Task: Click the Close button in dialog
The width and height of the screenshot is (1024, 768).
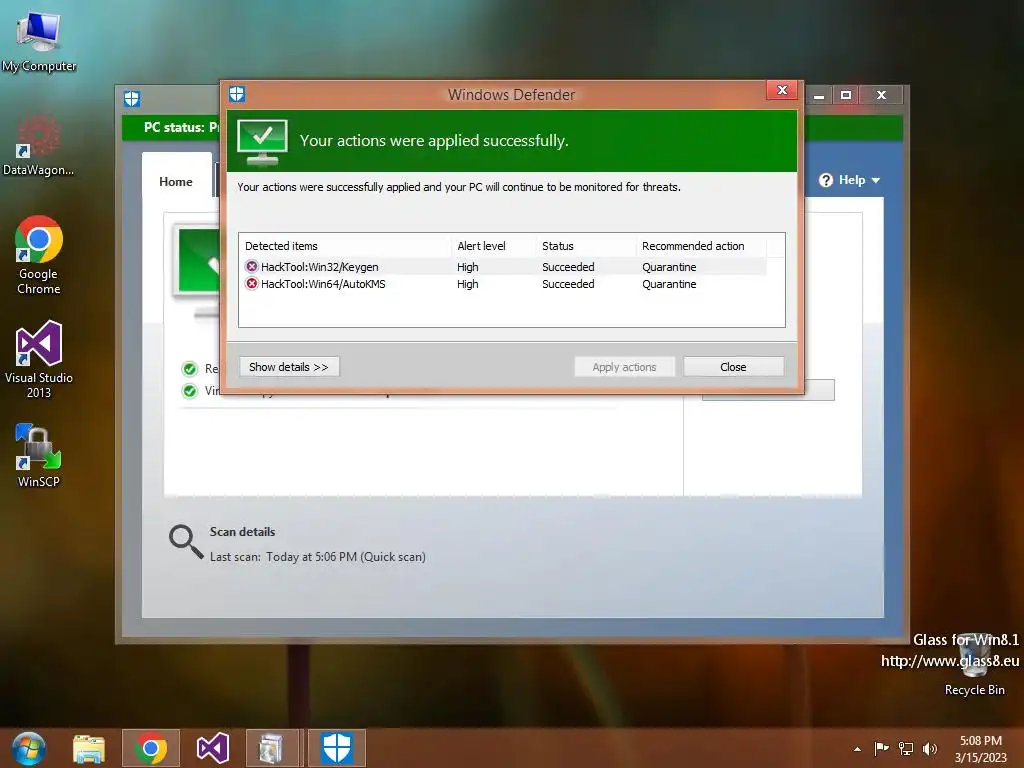Action: [733, 366]
